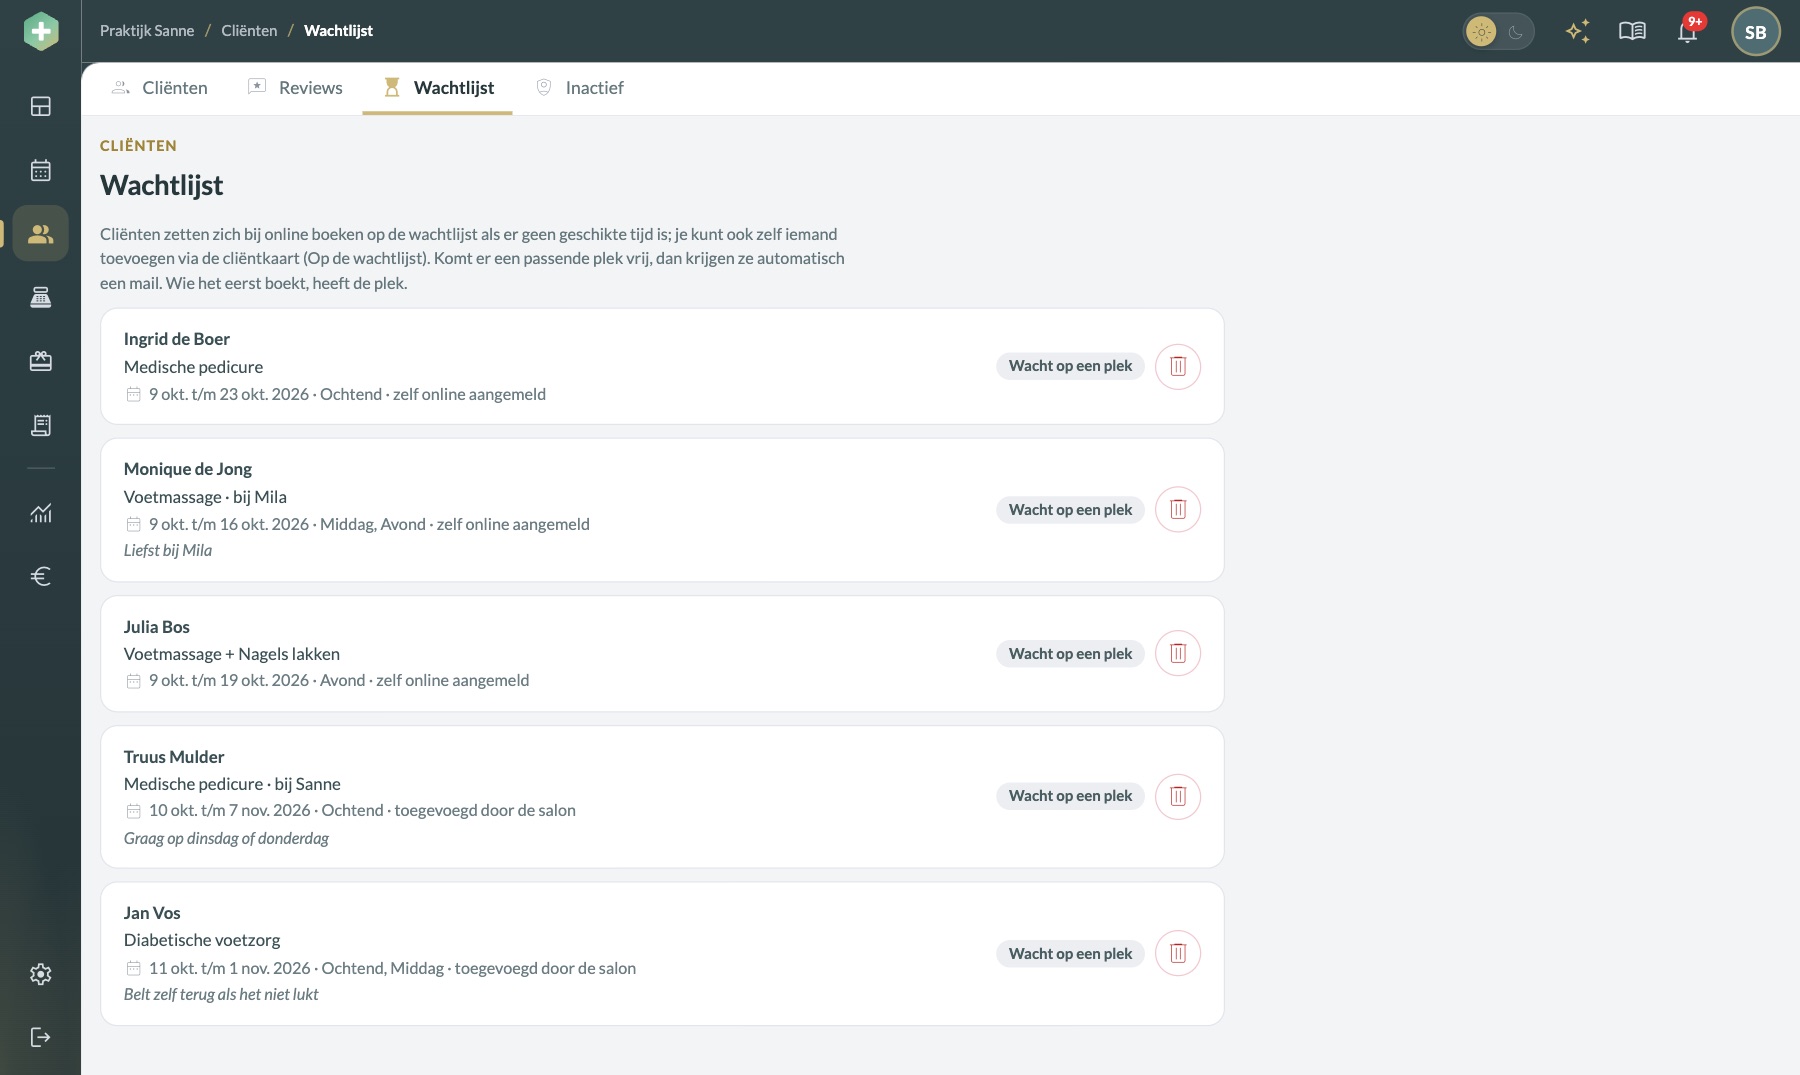Open client name Monique de Jong

click(188, 469)
